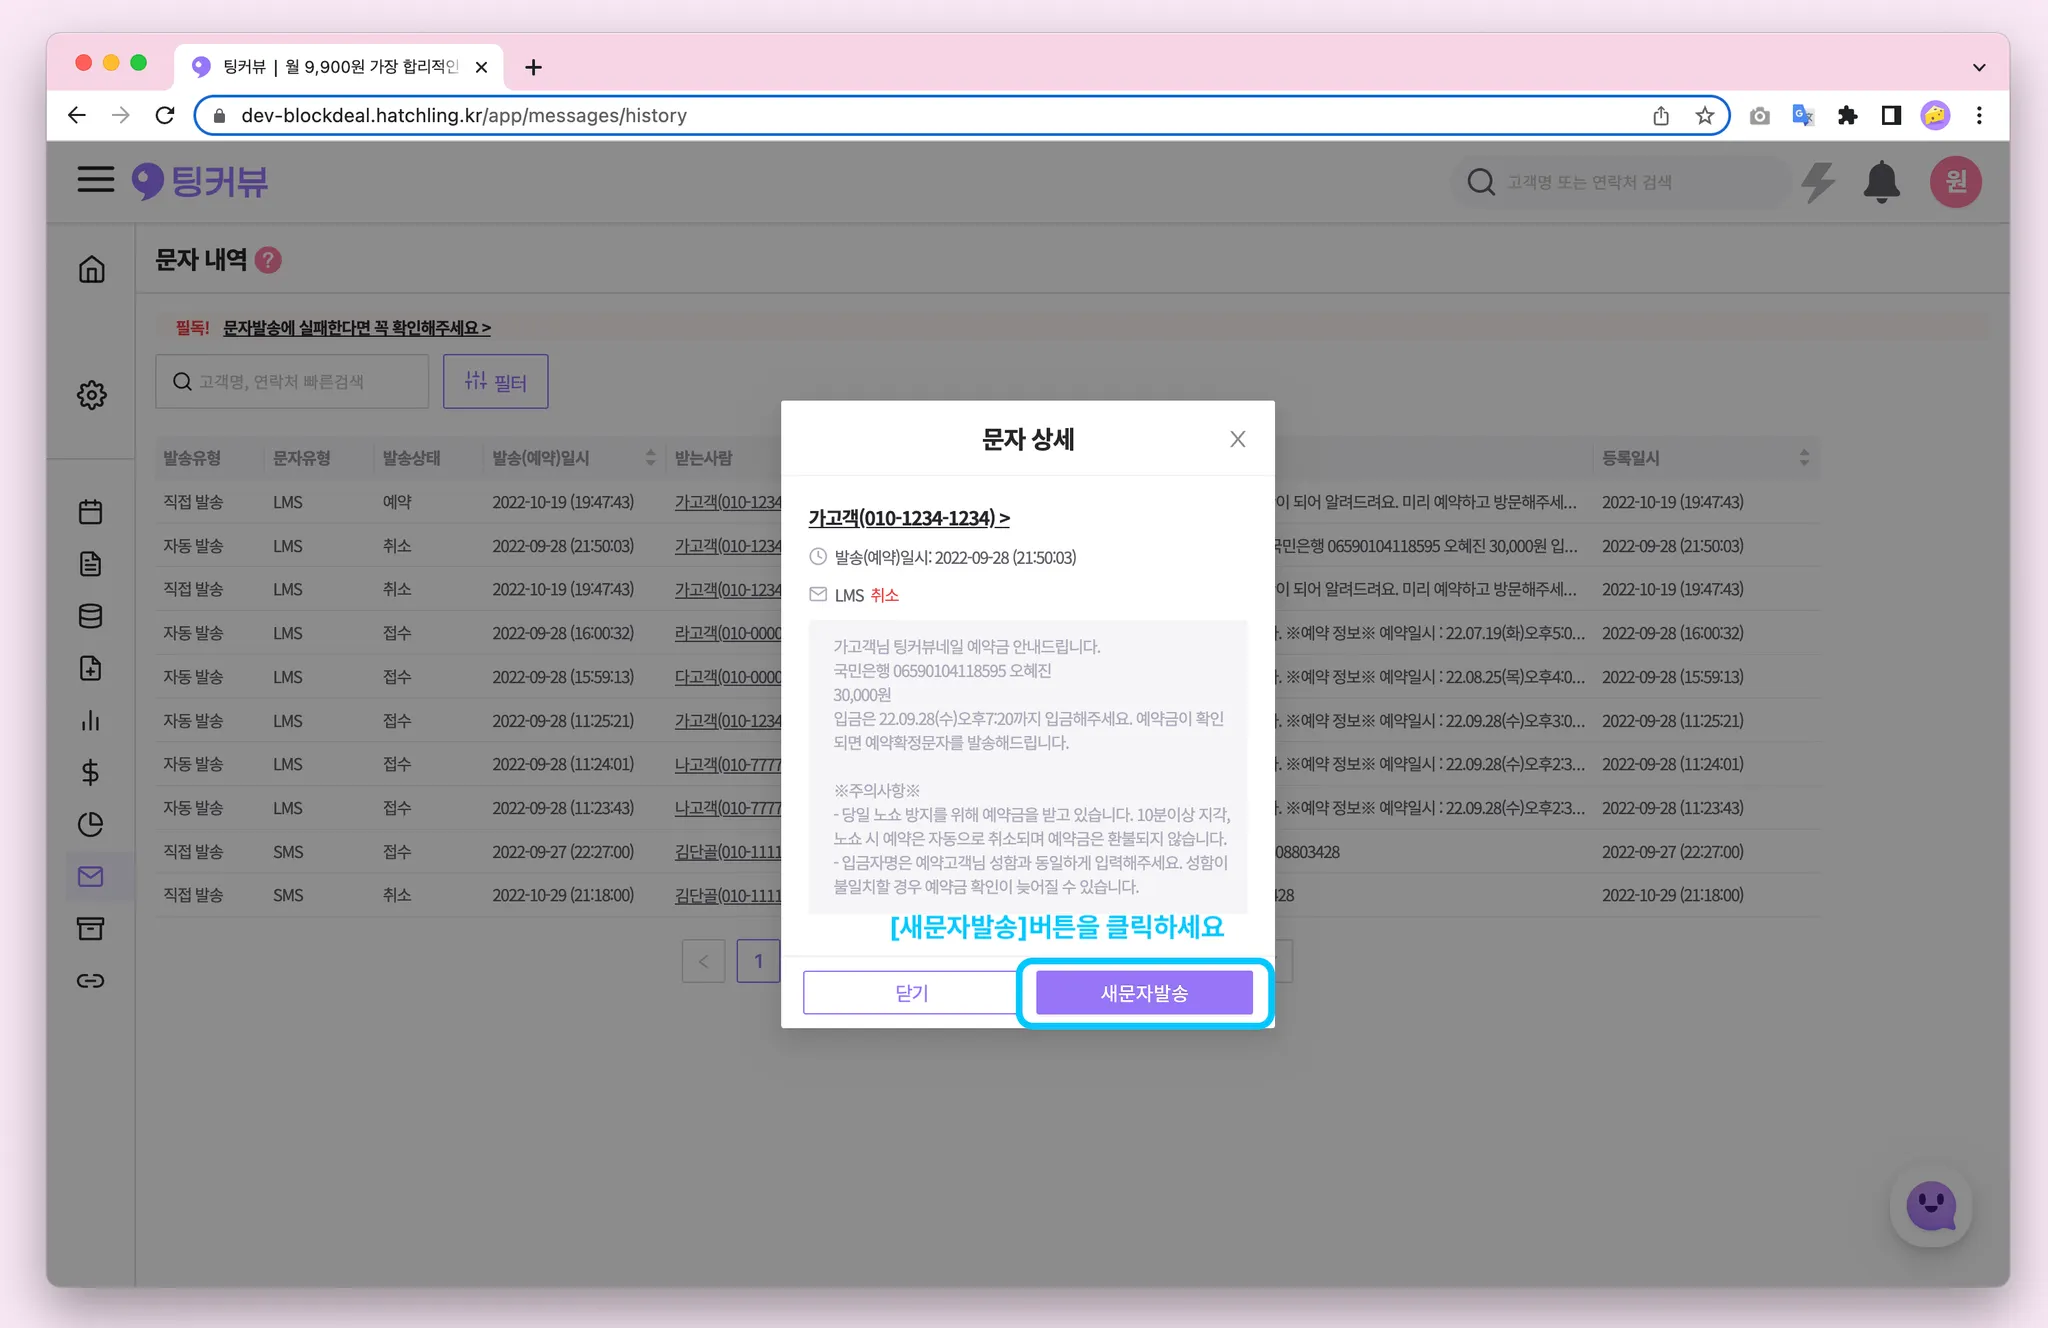Sort by 발송(예약)일시 column arrows

(651, 458)
